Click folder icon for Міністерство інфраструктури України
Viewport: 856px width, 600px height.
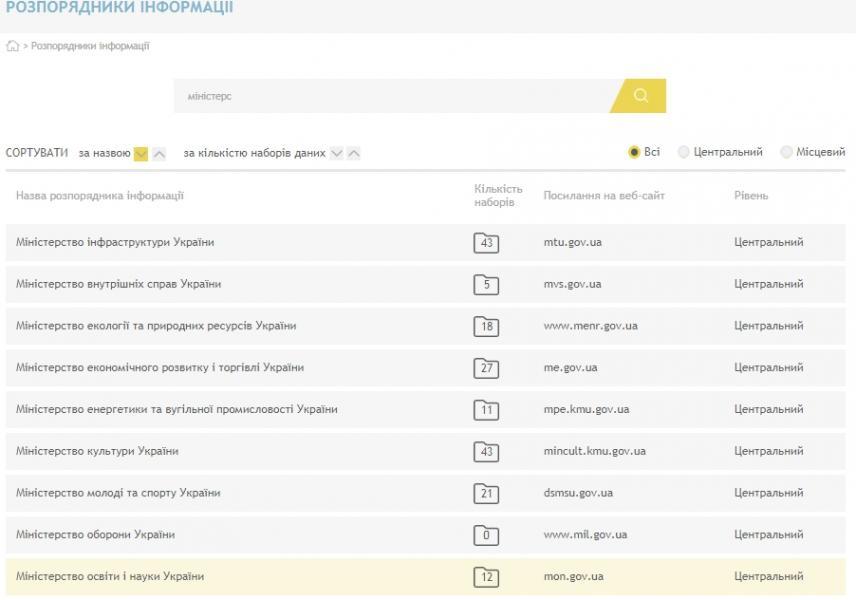[486, 242]
